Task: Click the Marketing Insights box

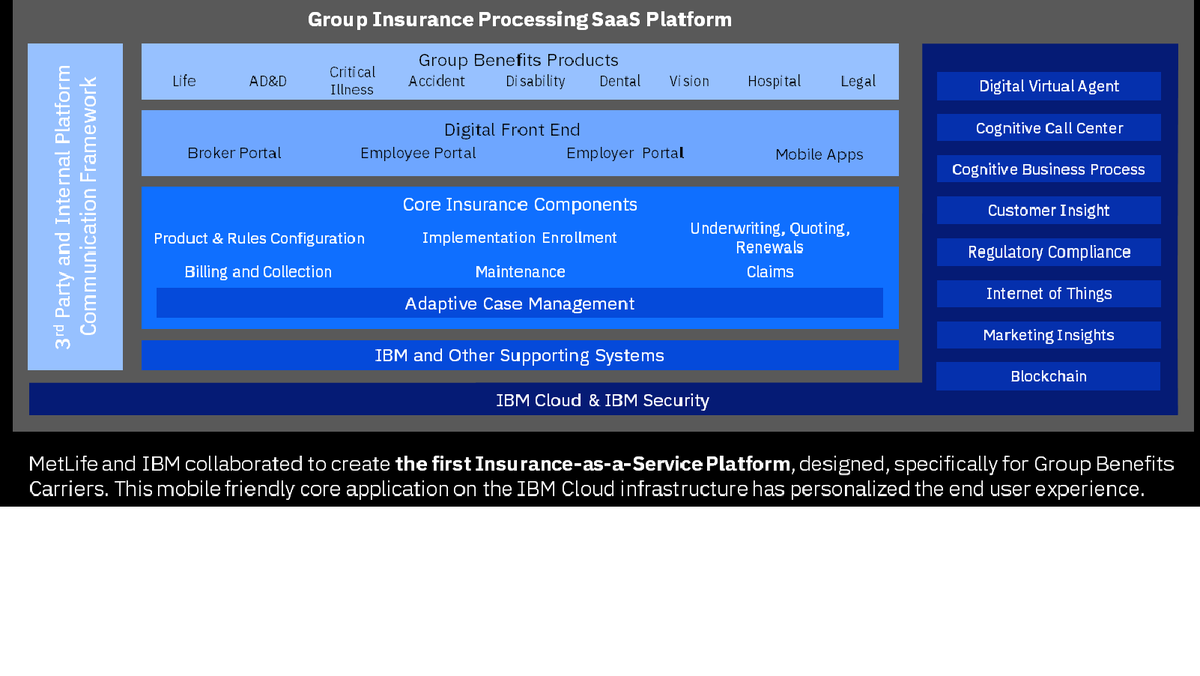Action: click(1049, 335)
